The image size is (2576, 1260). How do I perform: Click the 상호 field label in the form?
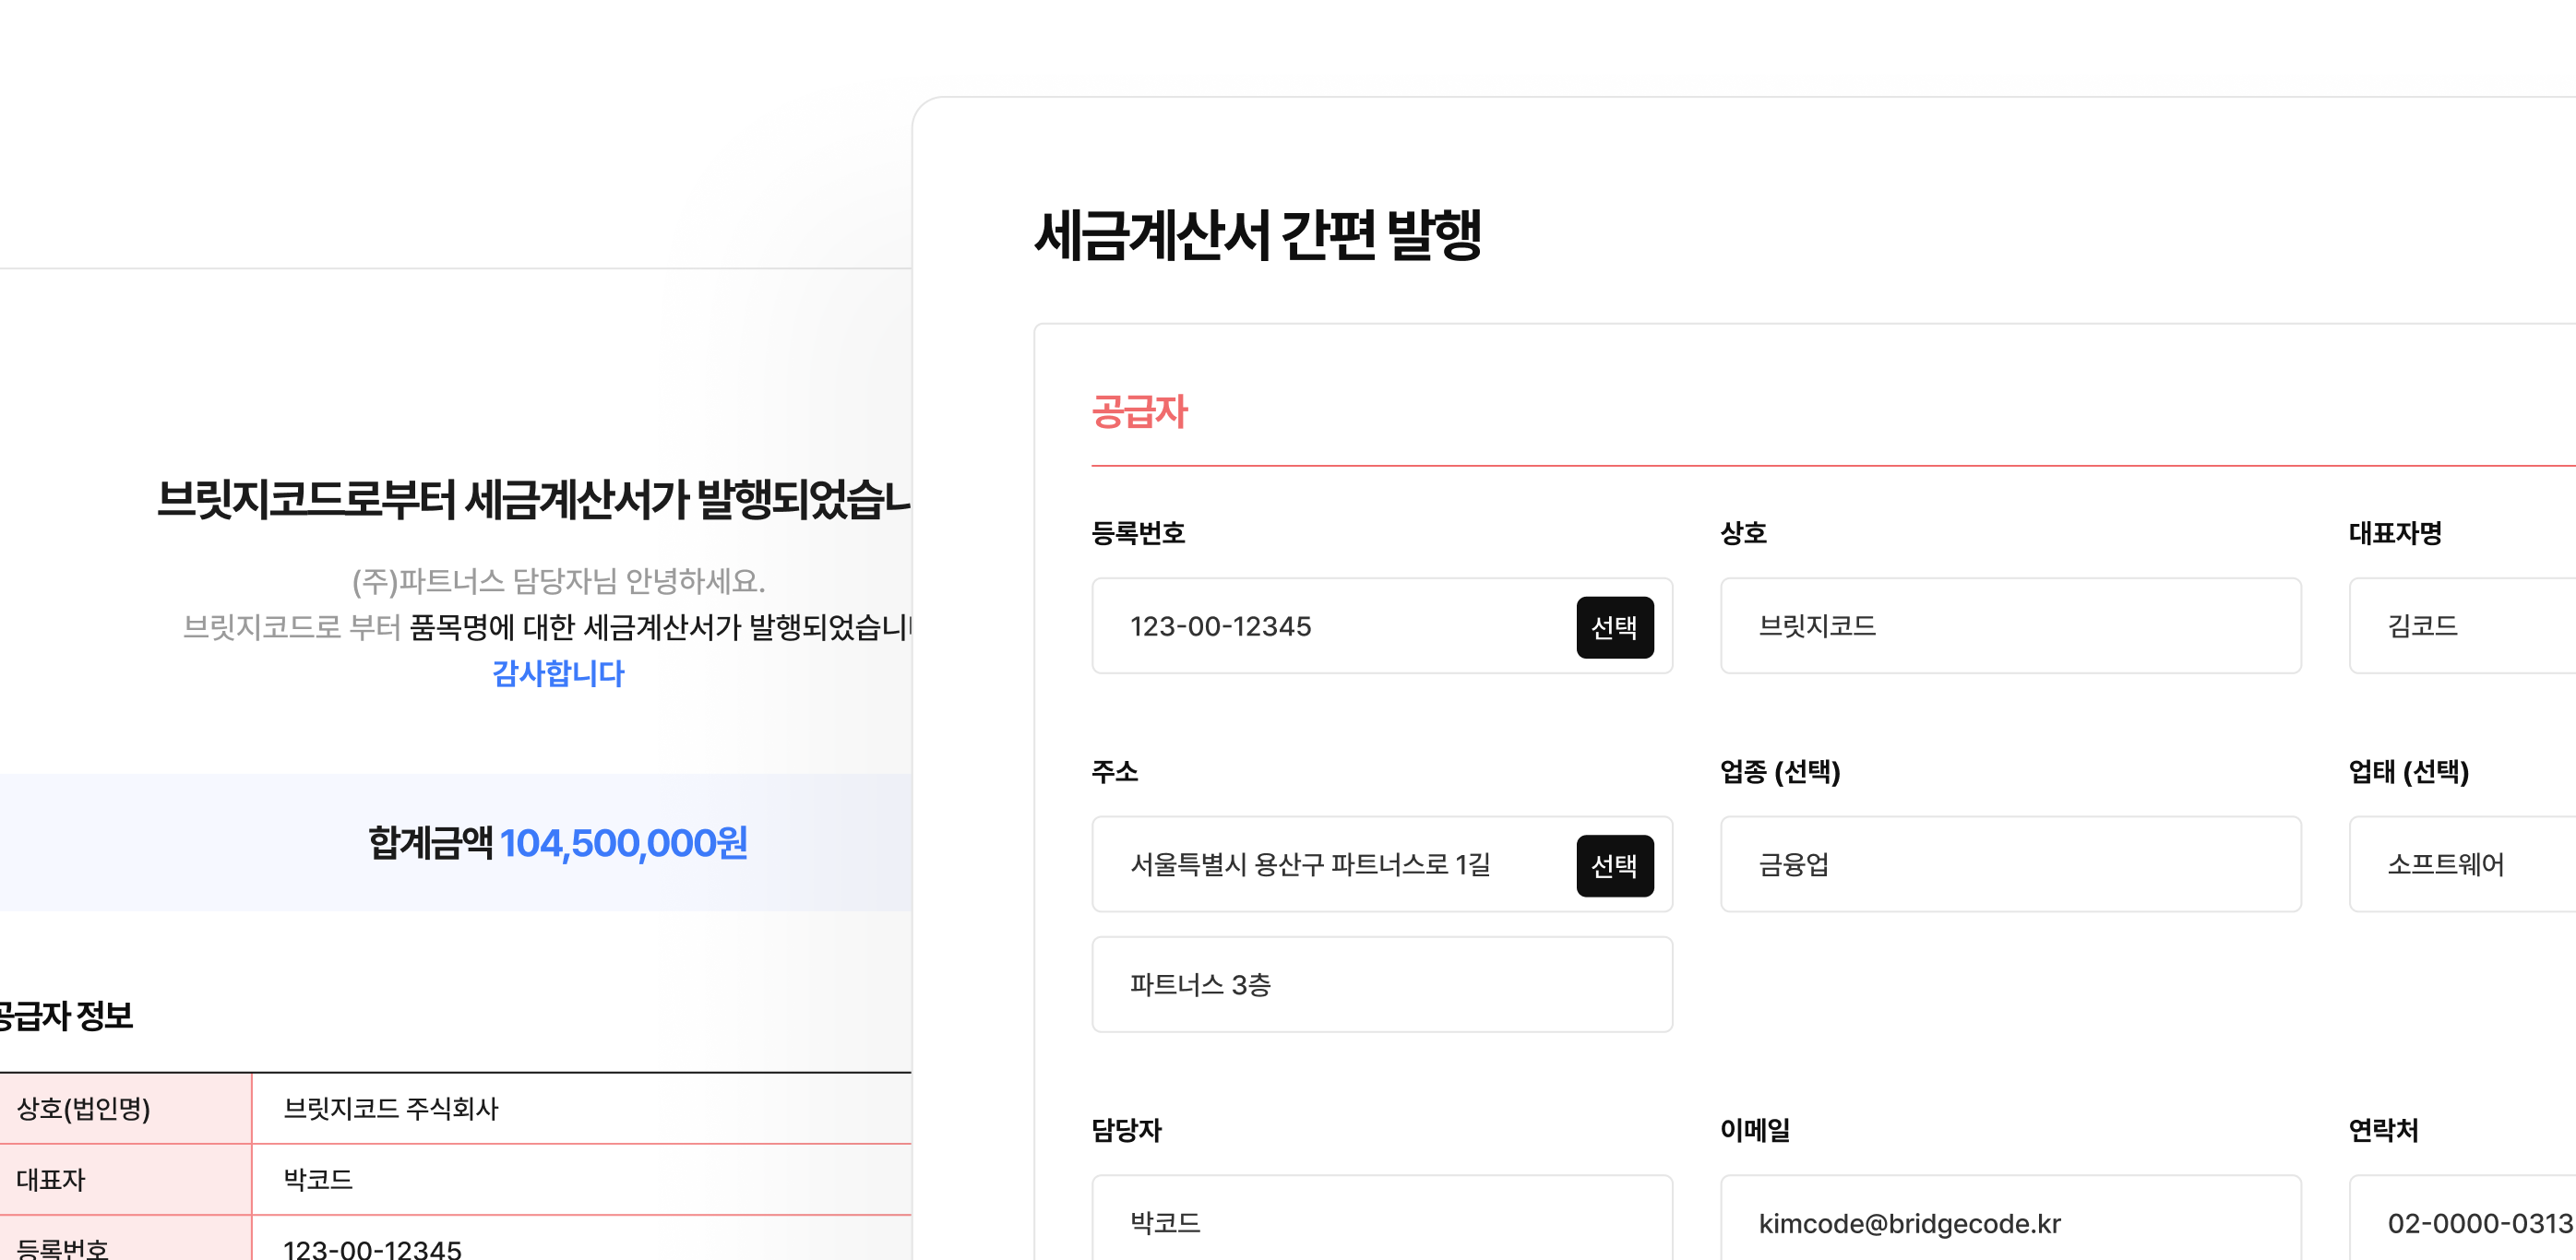pos(1744,533)
